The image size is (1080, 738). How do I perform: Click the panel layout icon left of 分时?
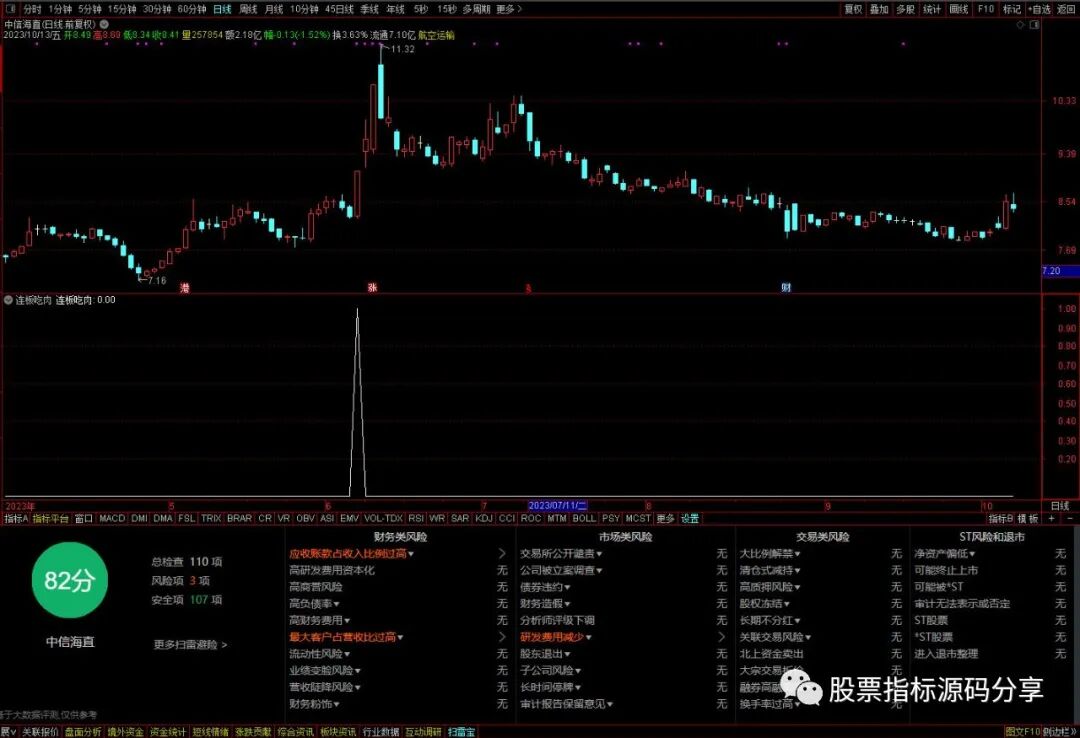point(10,9)
